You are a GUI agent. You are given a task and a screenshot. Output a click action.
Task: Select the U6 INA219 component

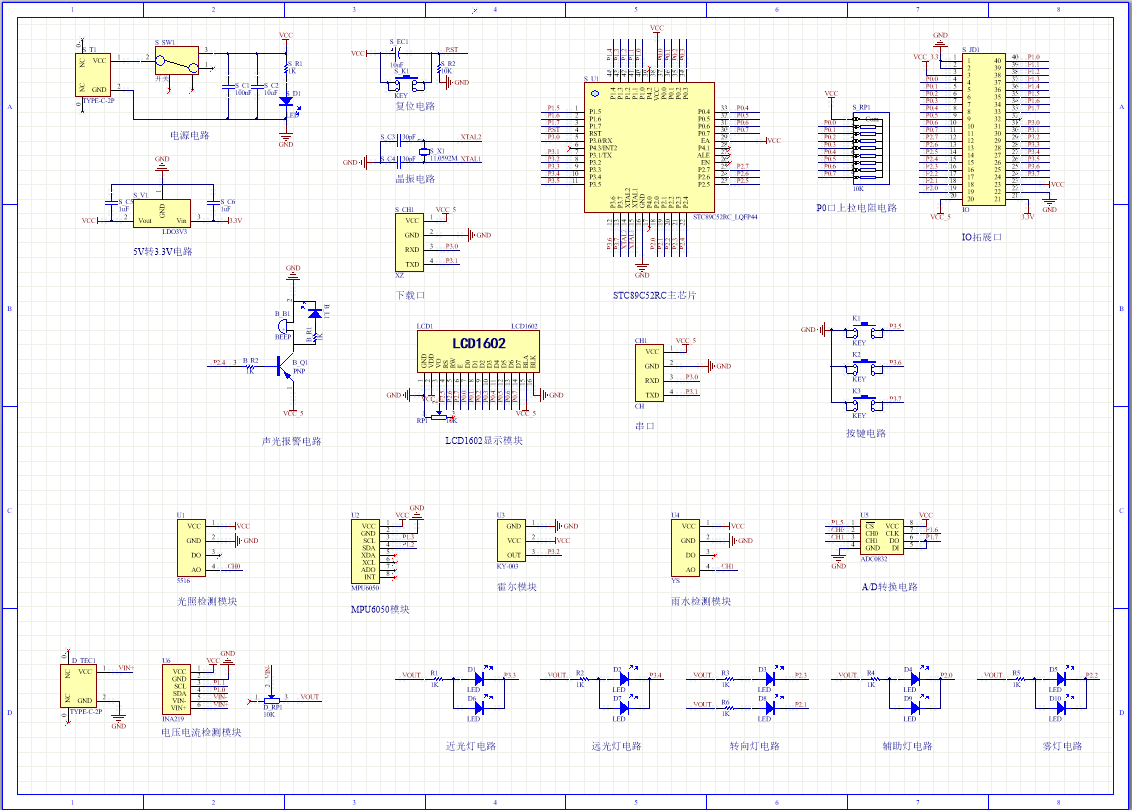click(177, 689)
